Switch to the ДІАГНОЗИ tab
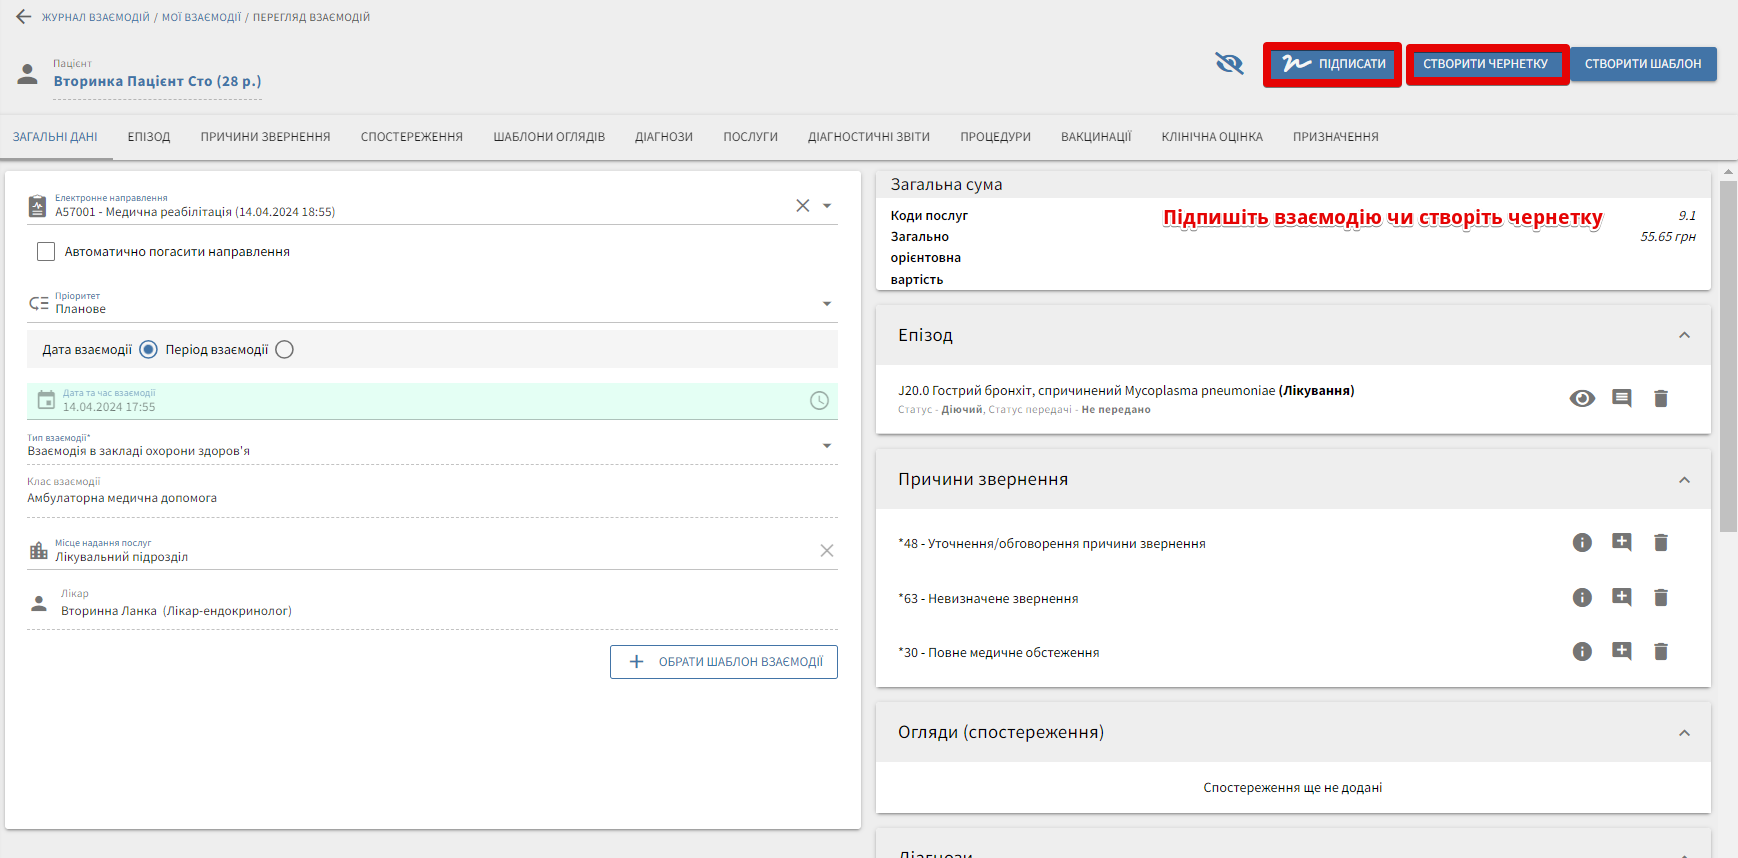The height and width of the screenshot is (858, 1738). 664,137
